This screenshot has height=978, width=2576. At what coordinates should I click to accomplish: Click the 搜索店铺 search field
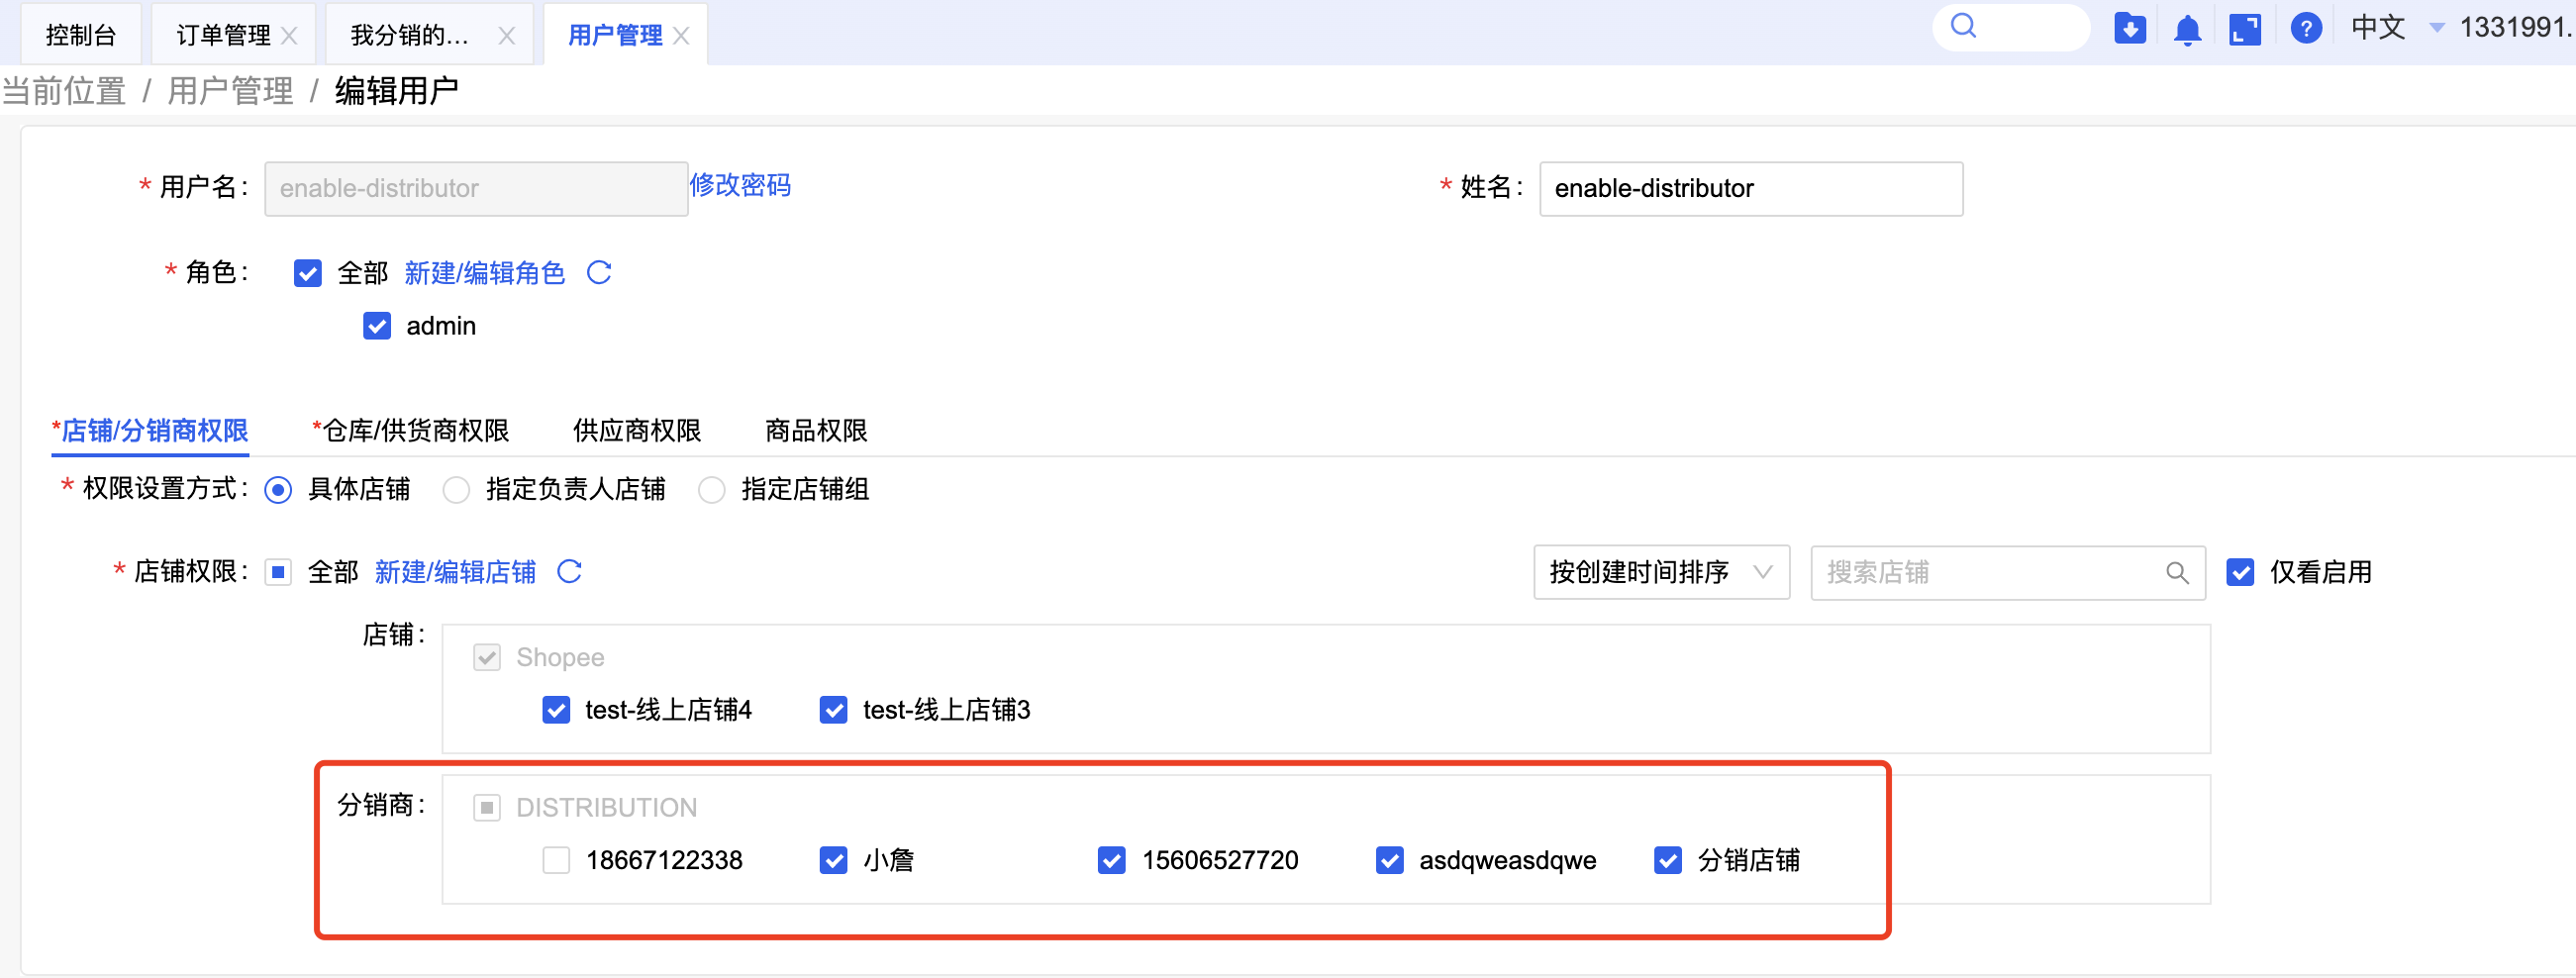(x=2008, y=573)
